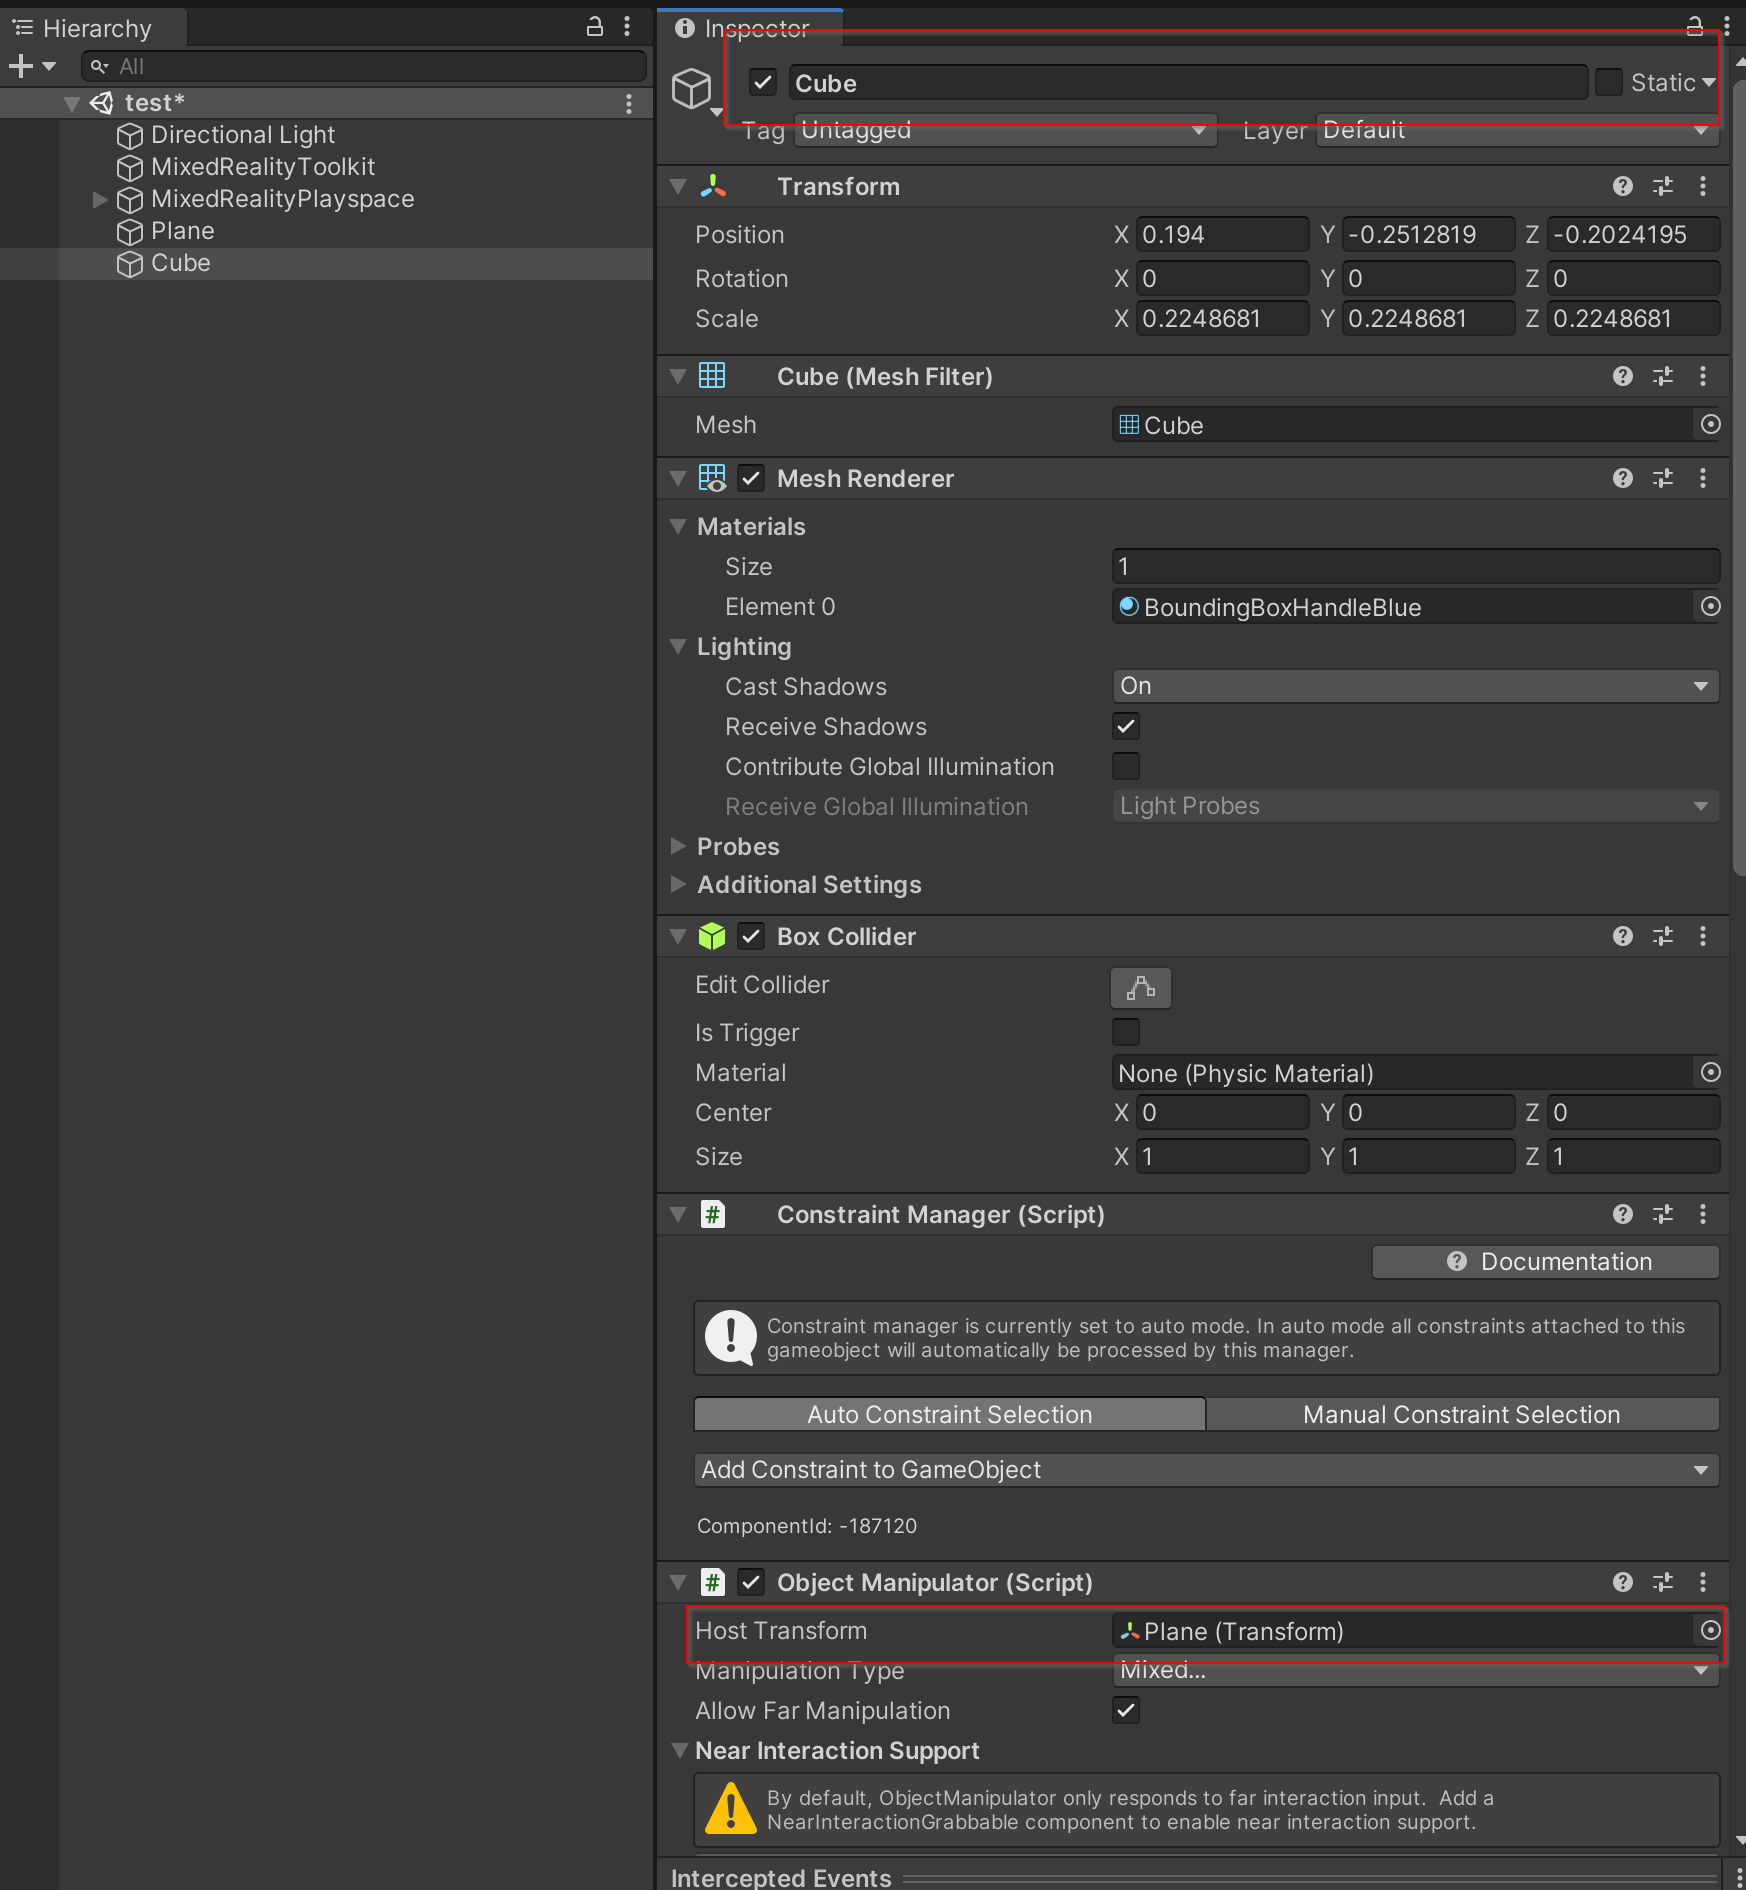Click the Documentation button
Screen dimensions: 1746x1890
coord(1544,1261)
